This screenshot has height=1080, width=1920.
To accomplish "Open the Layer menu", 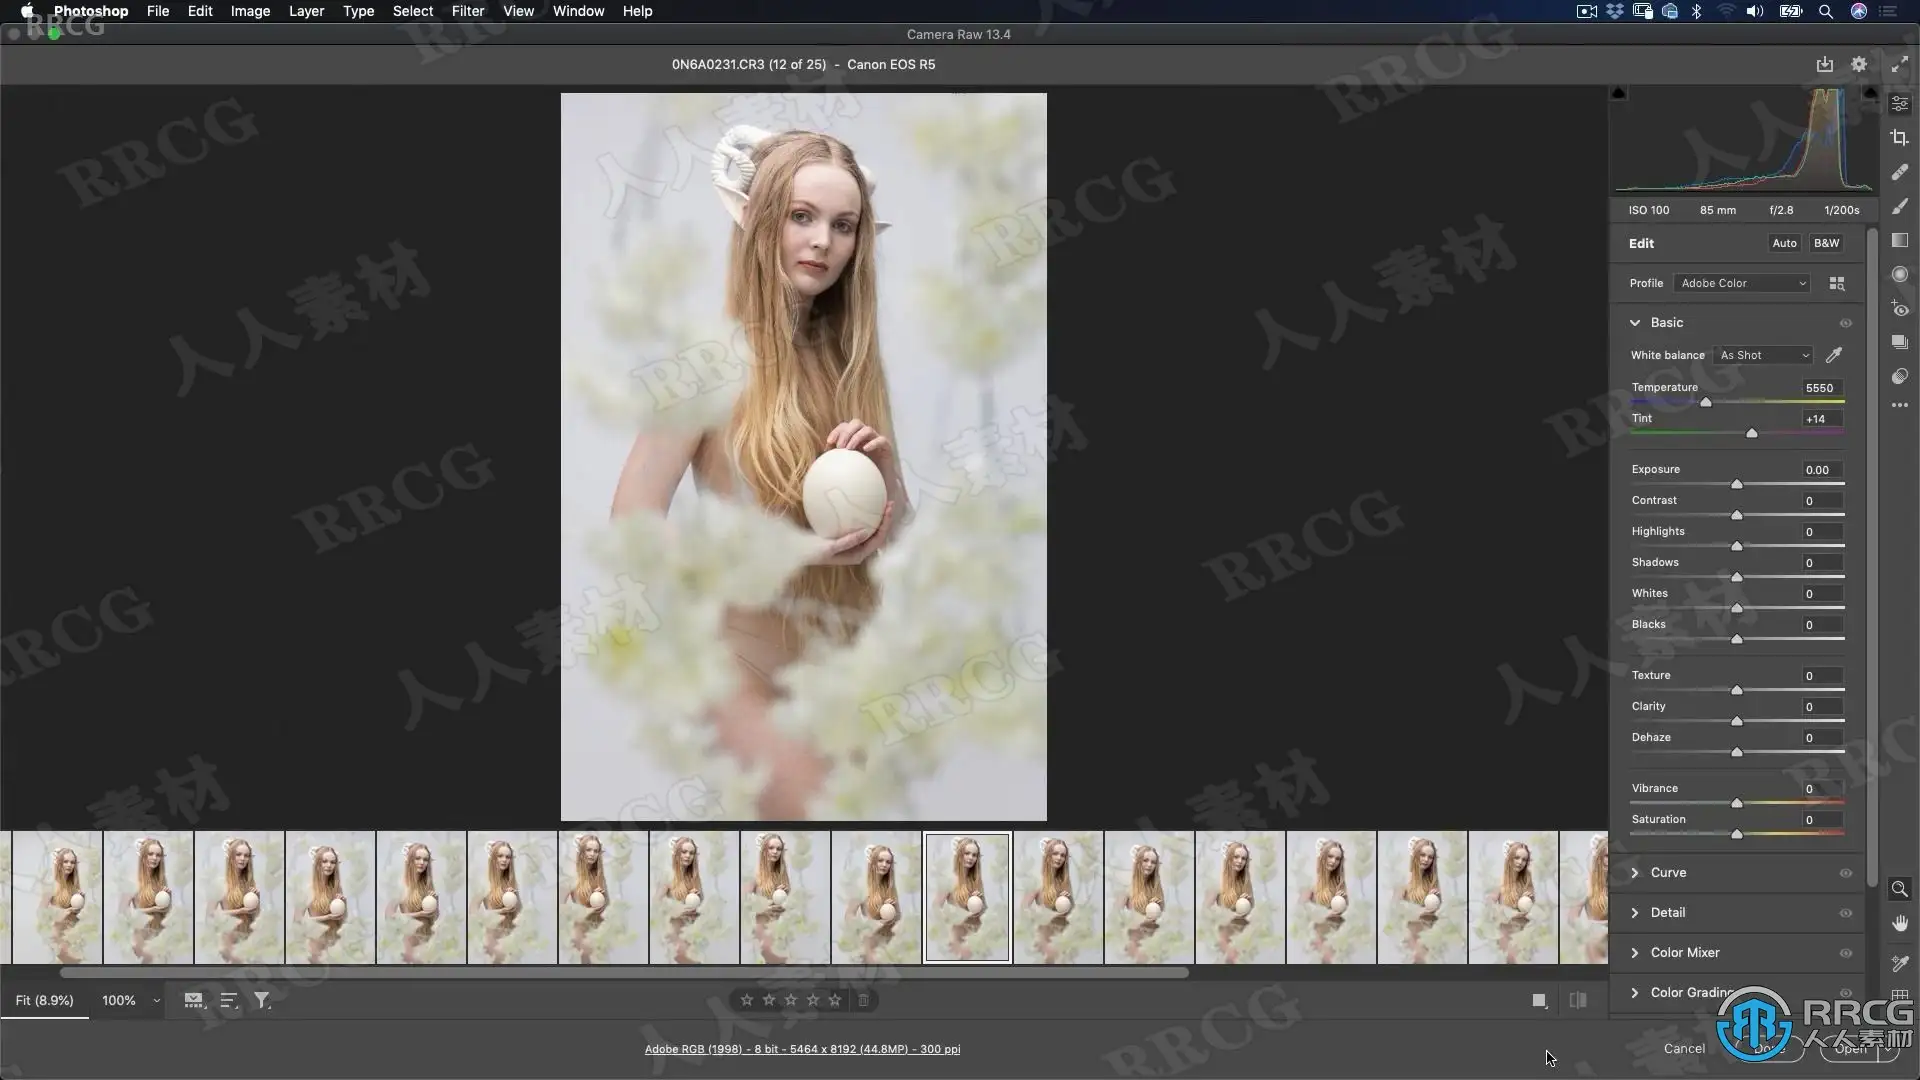I will pos(306,11).
